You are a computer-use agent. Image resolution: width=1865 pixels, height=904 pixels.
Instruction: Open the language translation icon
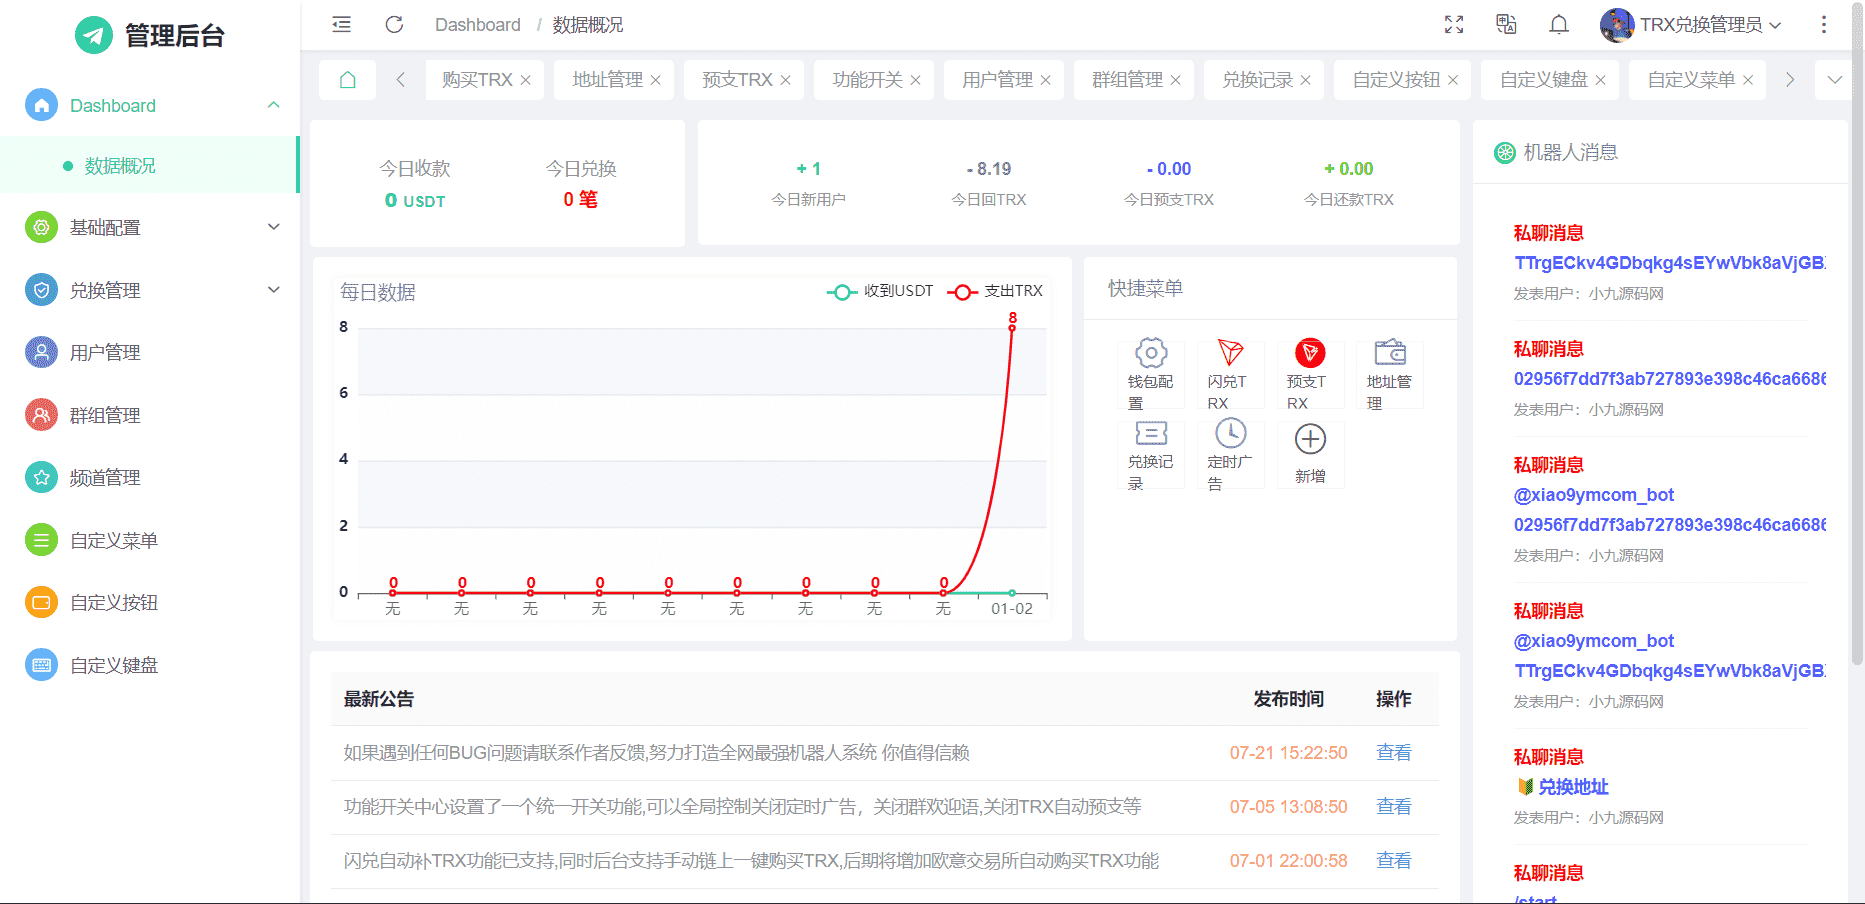click(1506, 25)
